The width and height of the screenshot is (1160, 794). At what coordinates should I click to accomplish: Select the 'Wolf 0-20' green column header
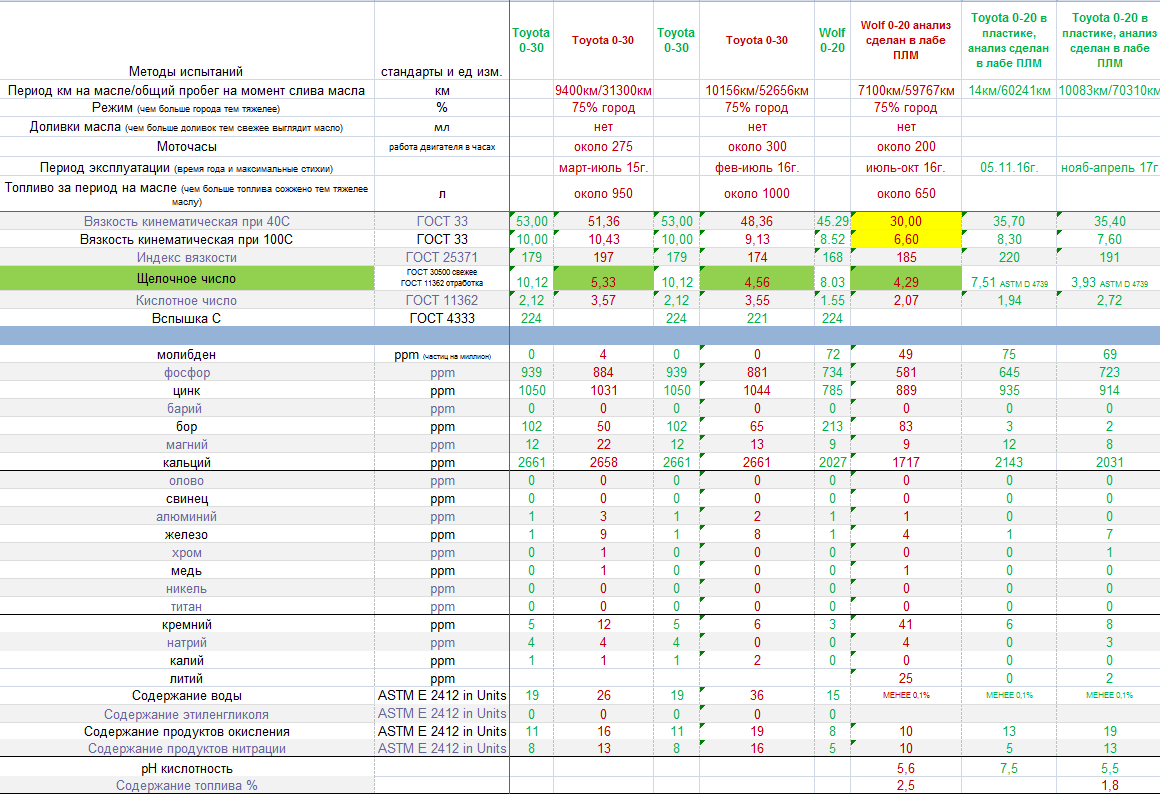[x=832, y=40]
